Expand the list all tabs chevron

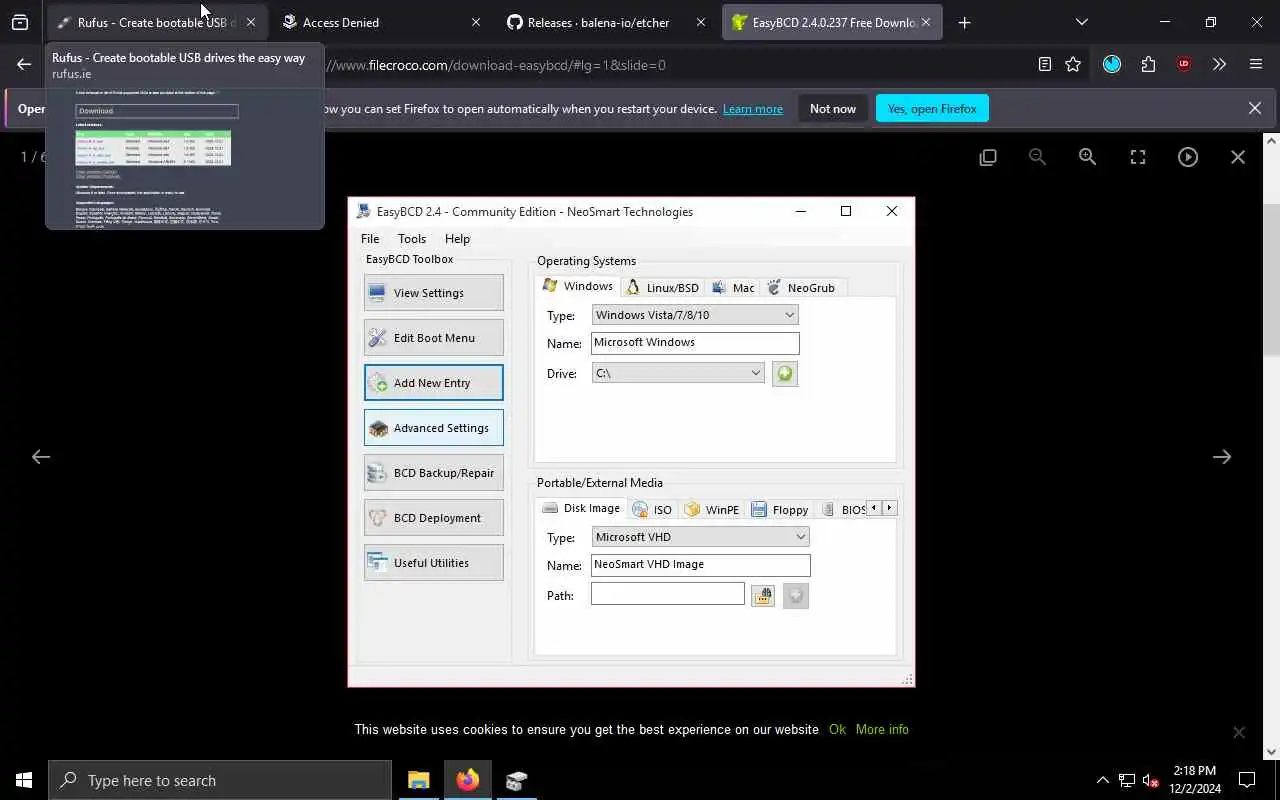(1082, 22)
